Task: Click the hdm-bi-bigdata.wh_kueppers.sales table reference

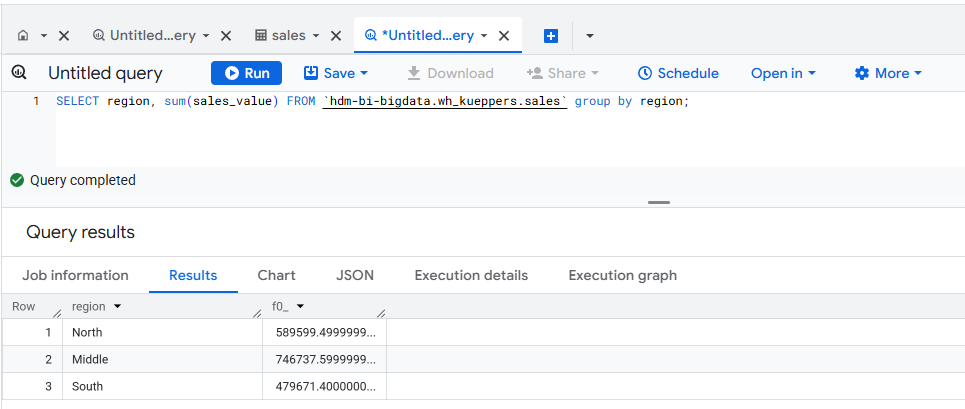Action: pyautogui.click(x=444, y=101)
